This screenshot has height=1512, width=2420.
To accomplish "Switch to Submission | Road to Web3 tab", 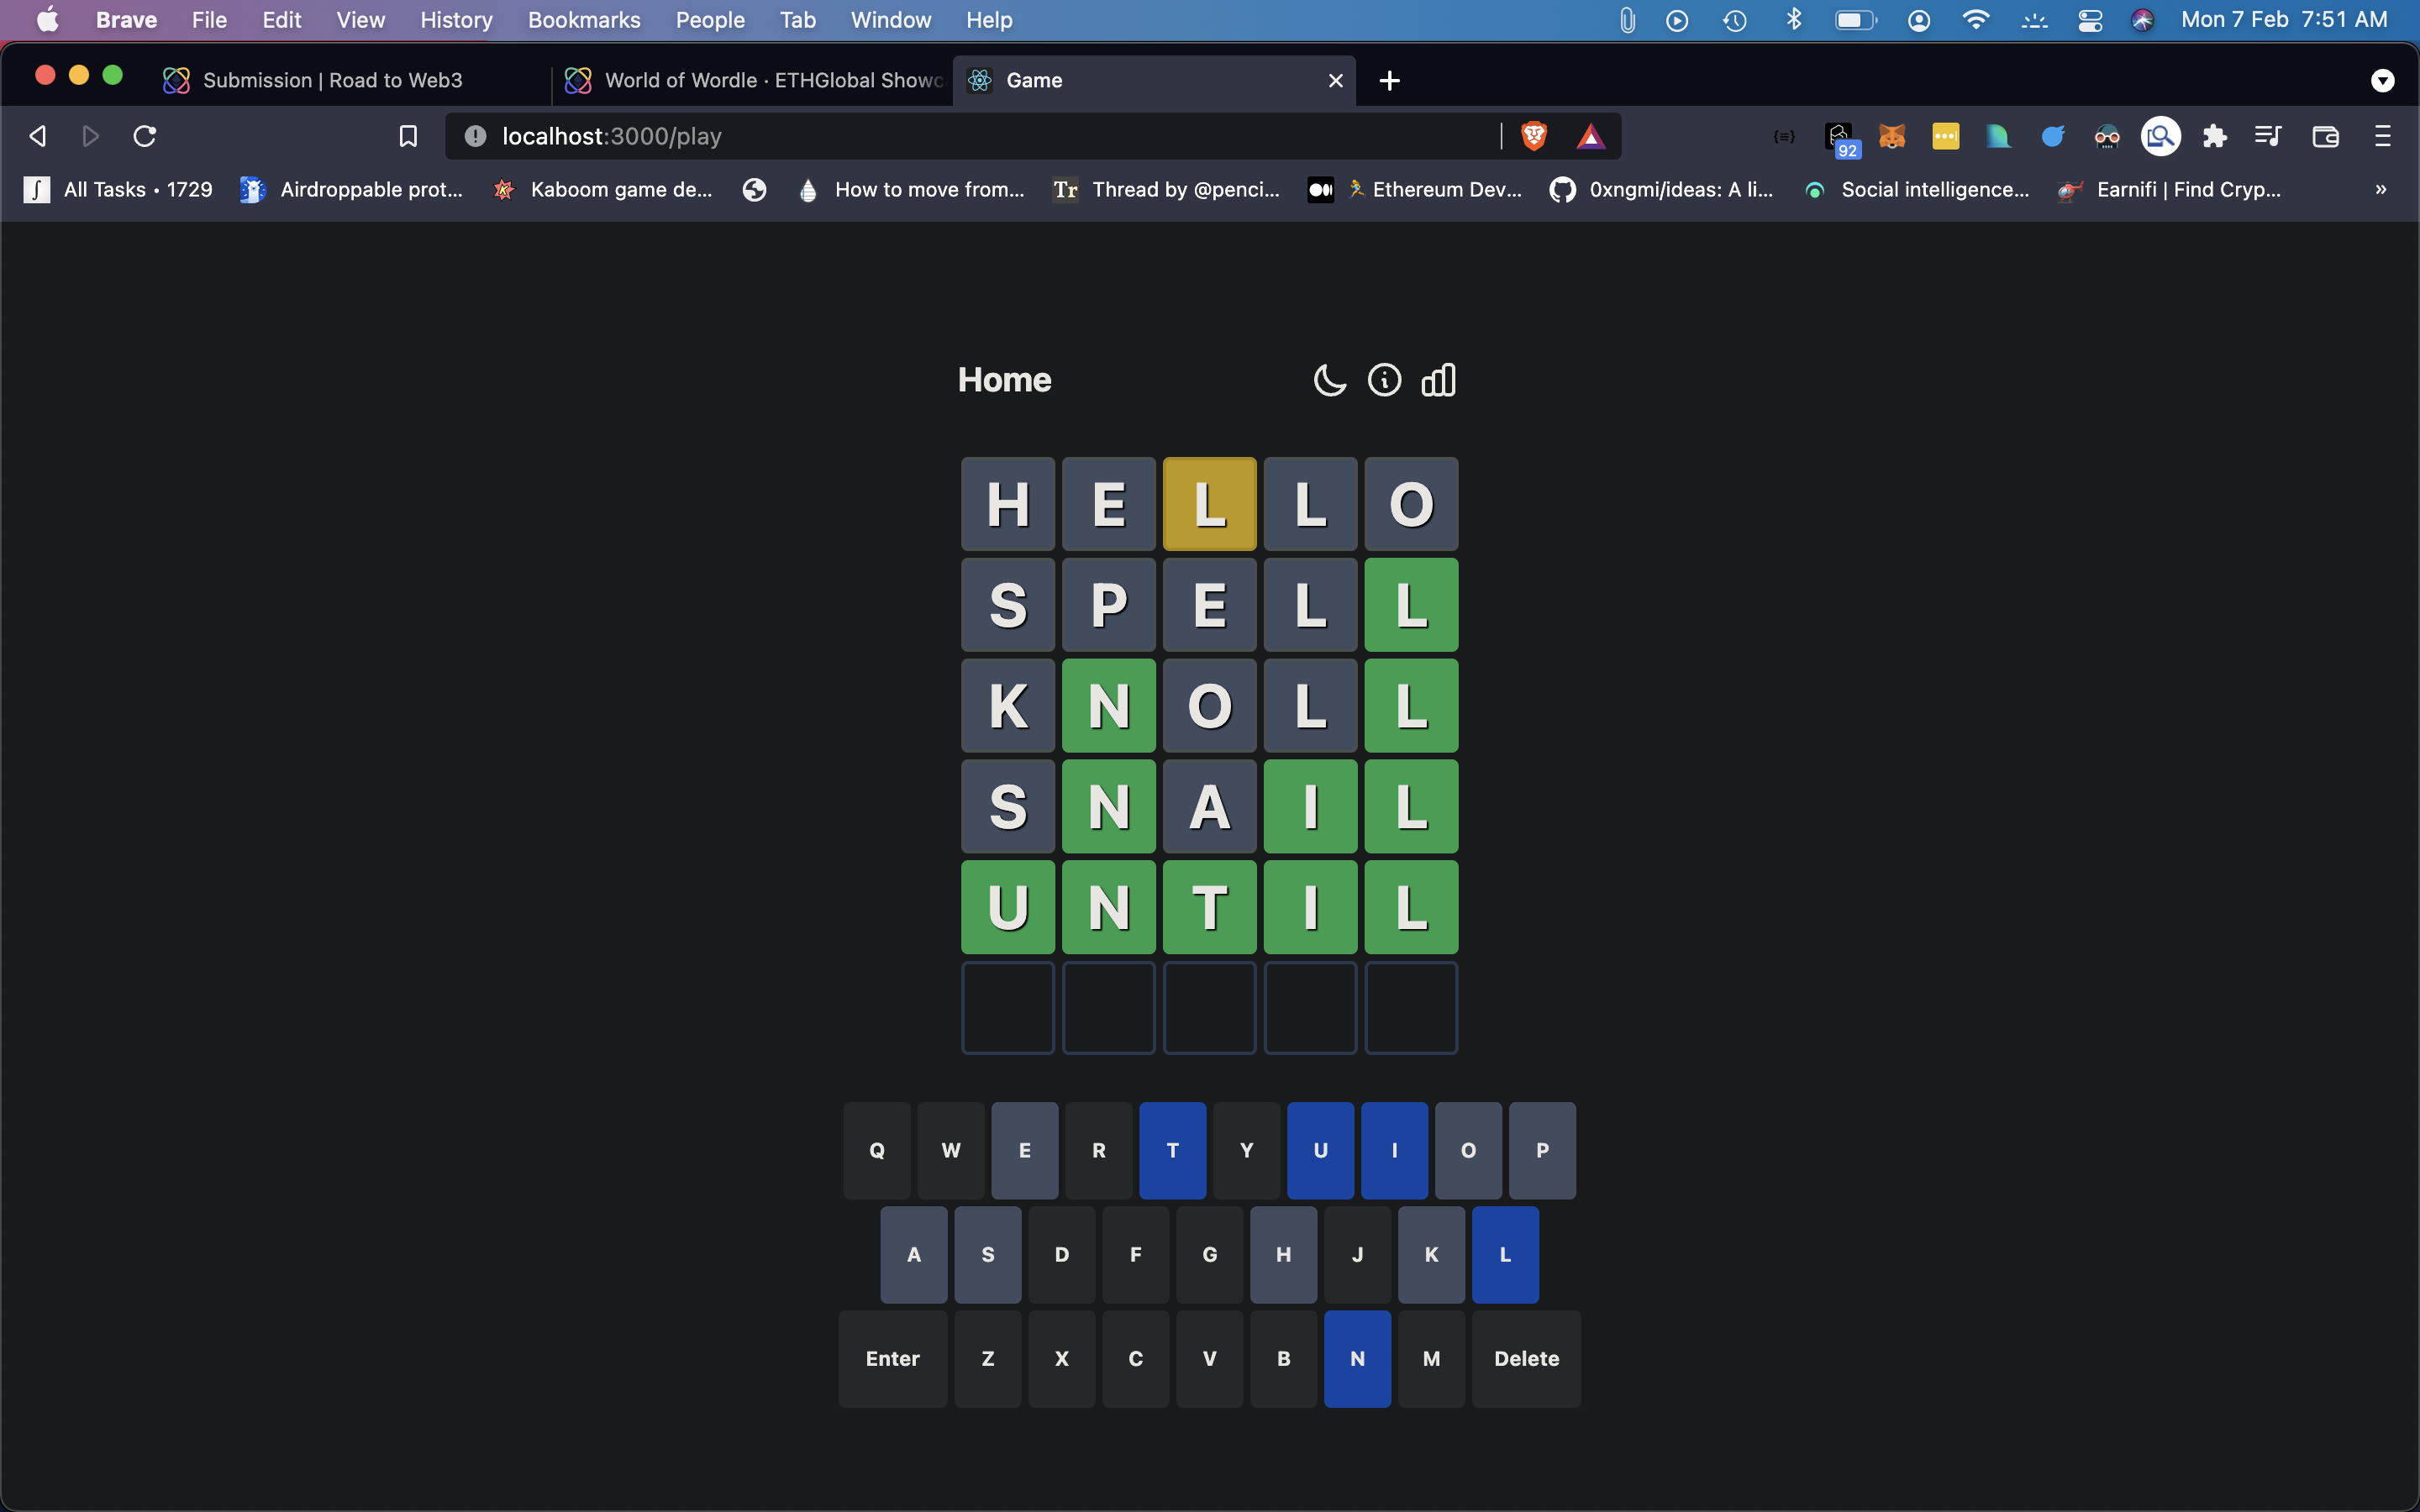I will pyautogui.click(x=332, y=80).
